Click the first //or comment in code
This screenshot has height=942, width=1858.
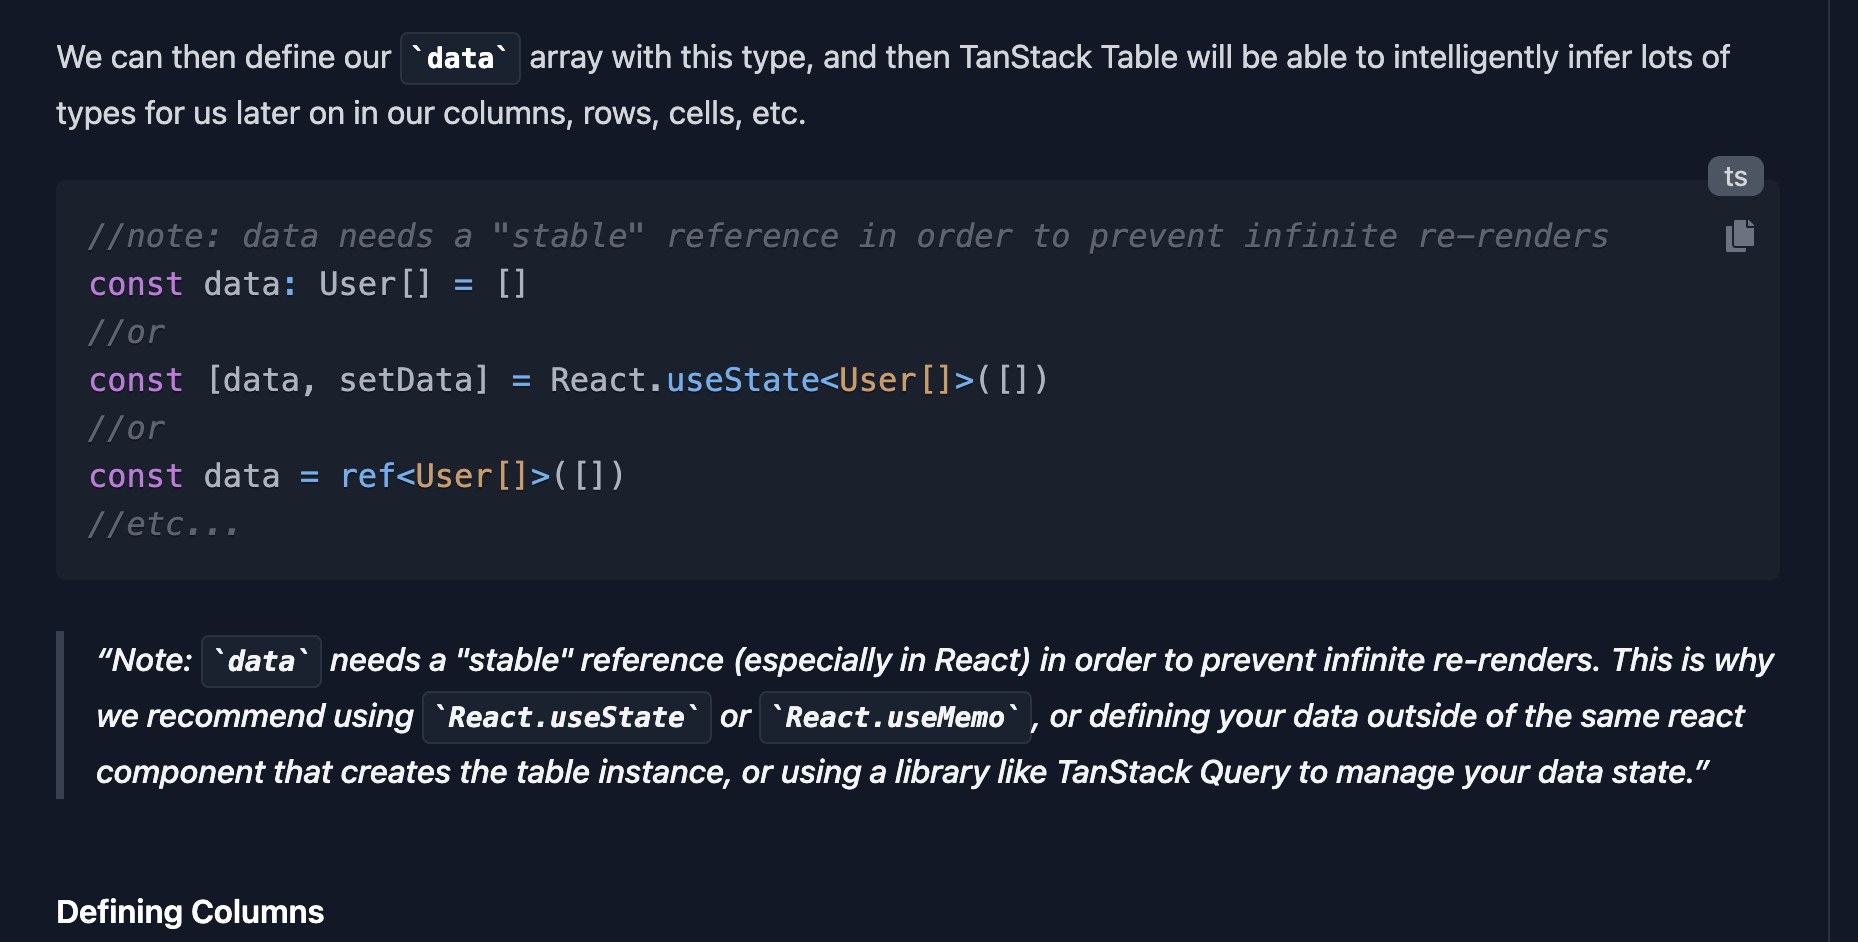coord(127,332)
